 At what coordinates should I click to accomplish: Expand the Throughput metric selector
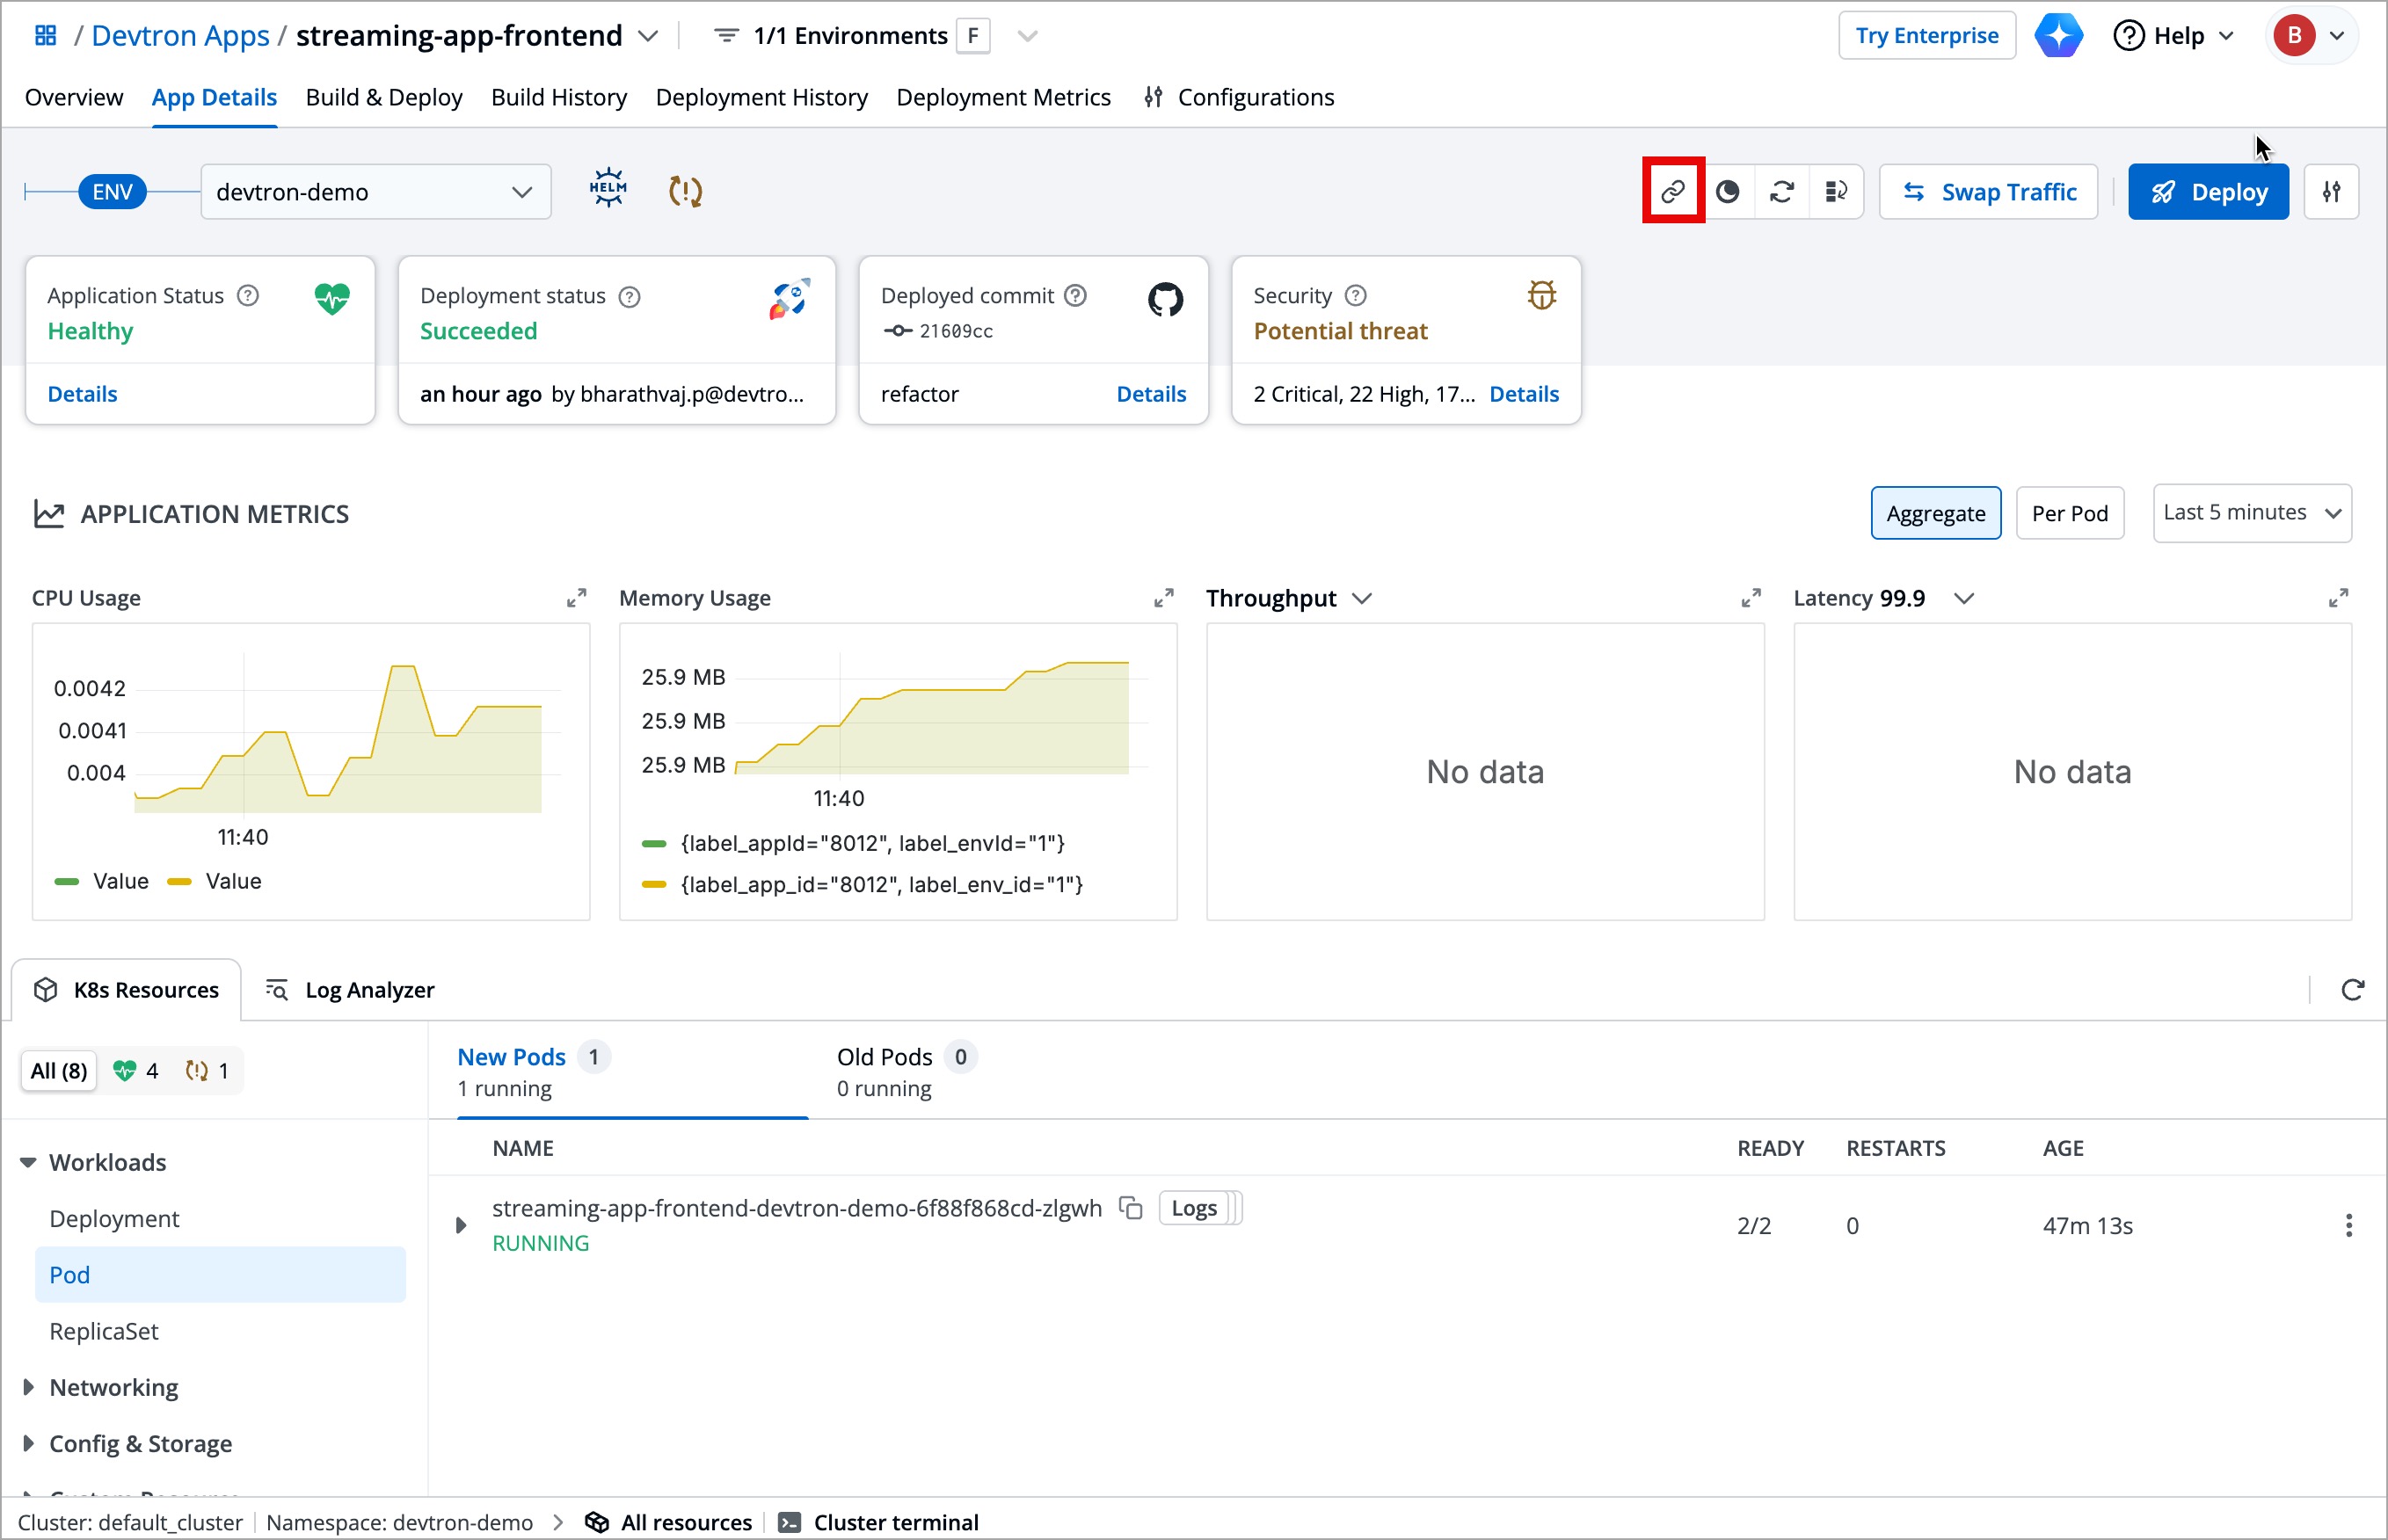click(1362, 598)
